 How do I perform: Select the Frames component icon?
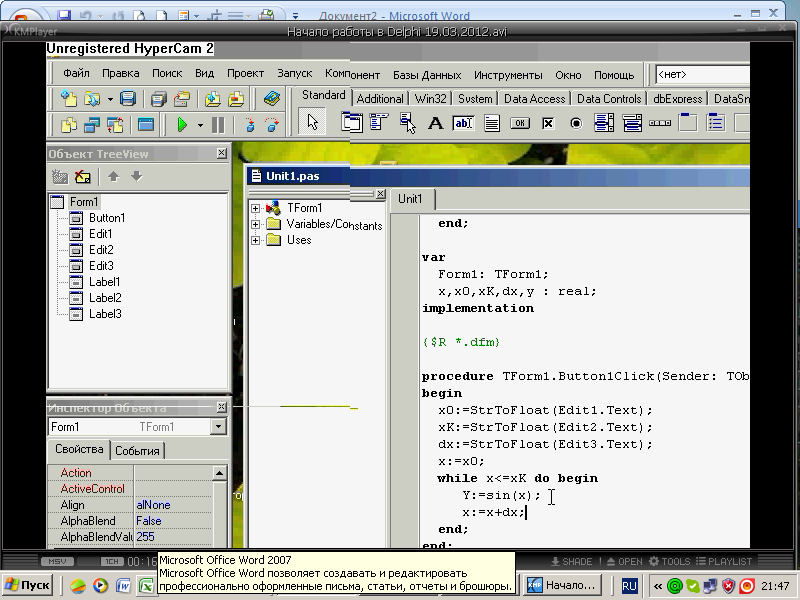(x=352, y=123)
